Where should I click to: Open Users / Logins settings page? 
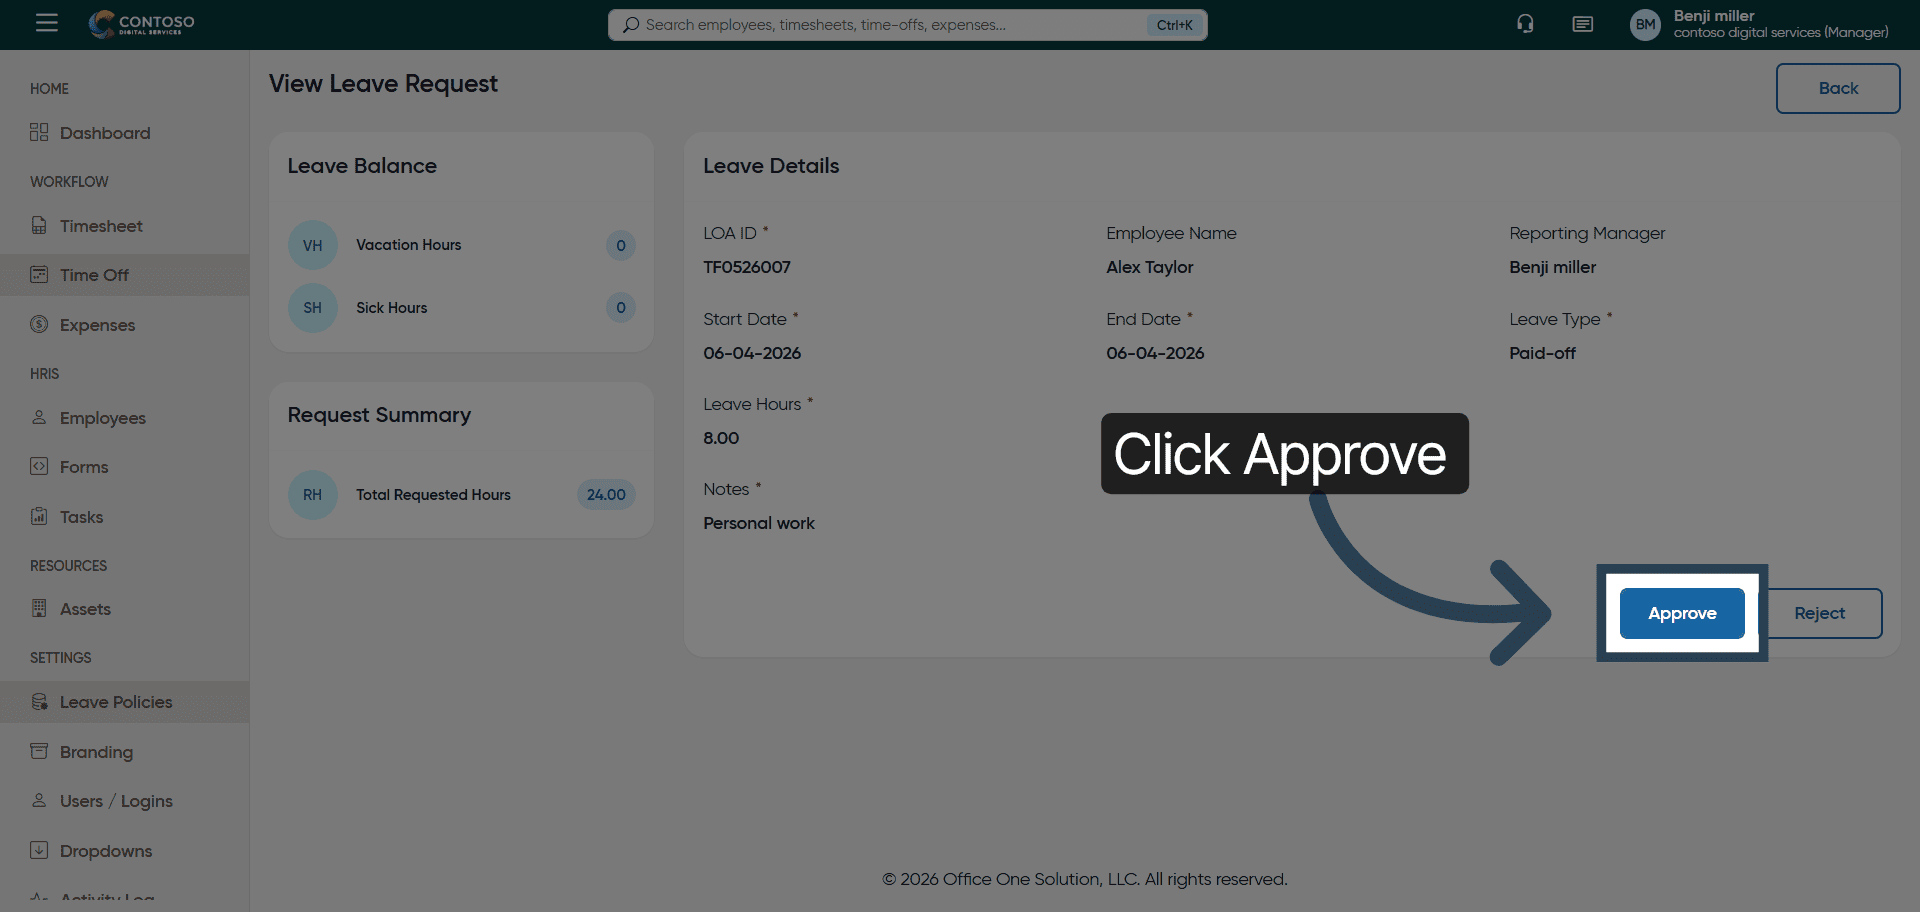[x=115, y=801]
